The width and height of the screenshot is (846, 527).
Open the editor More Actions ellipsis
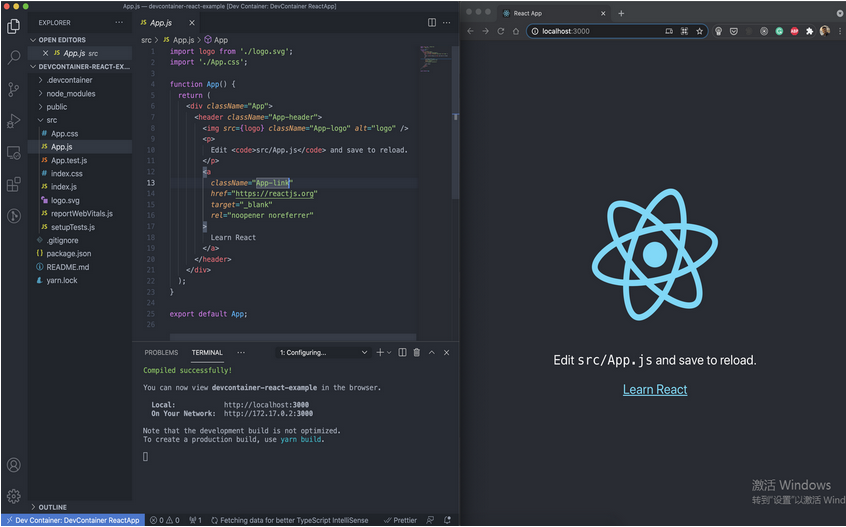click(447, 23)
